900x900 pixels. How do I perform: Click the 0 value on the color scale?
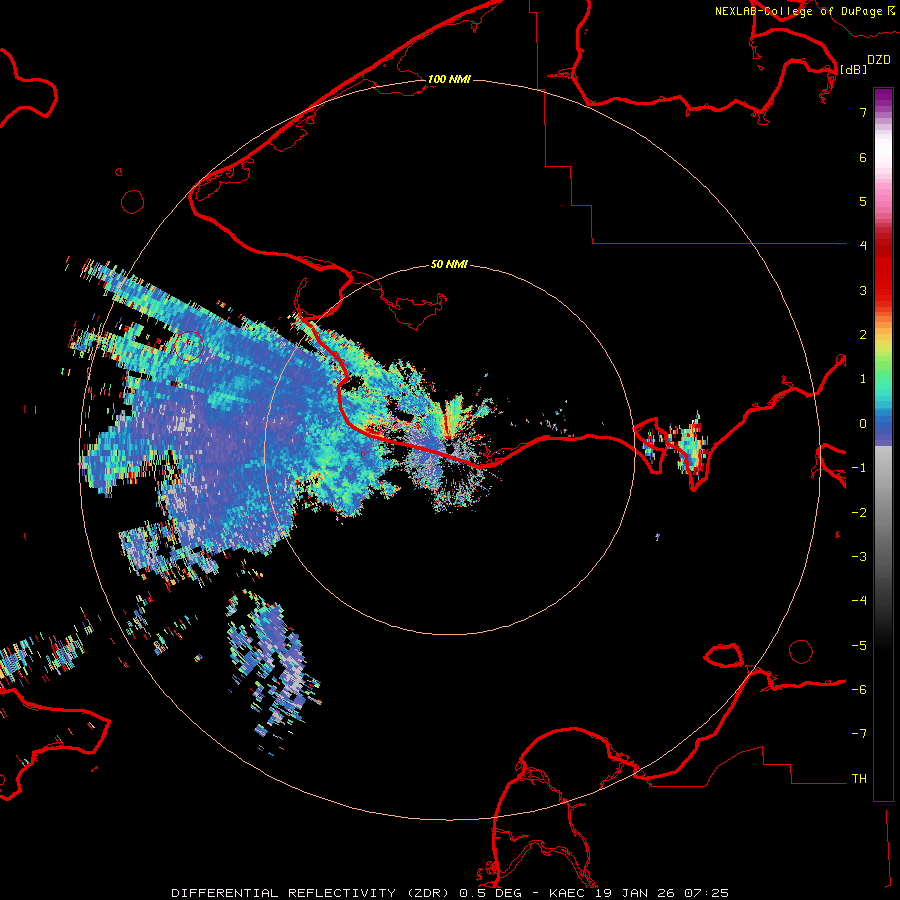coord(863,424)
